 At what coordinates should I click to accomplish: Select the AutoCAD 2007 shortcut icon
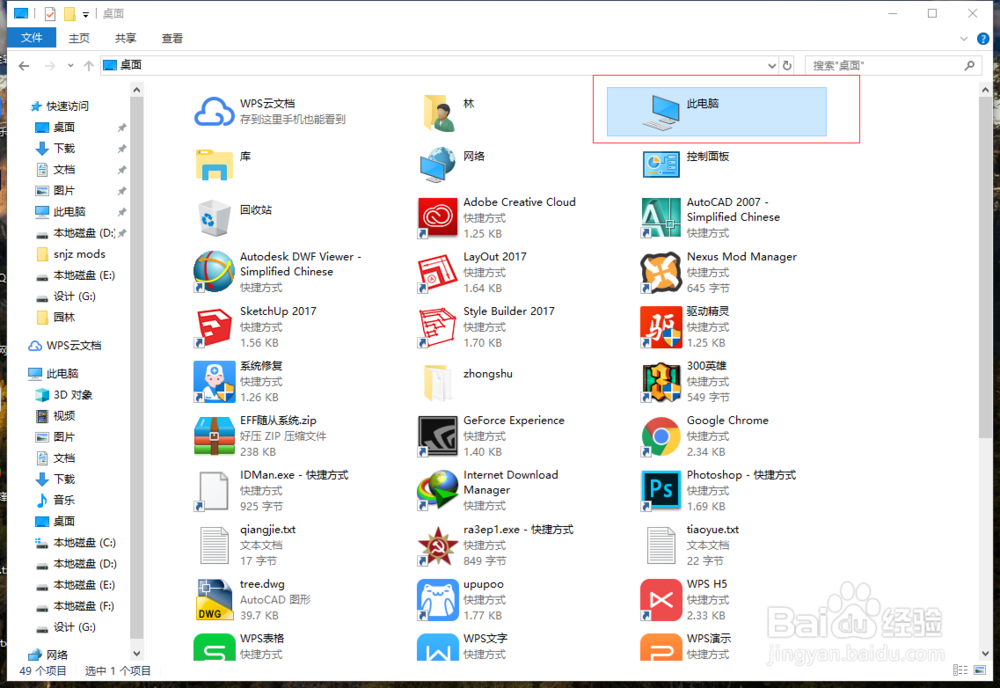661,218
